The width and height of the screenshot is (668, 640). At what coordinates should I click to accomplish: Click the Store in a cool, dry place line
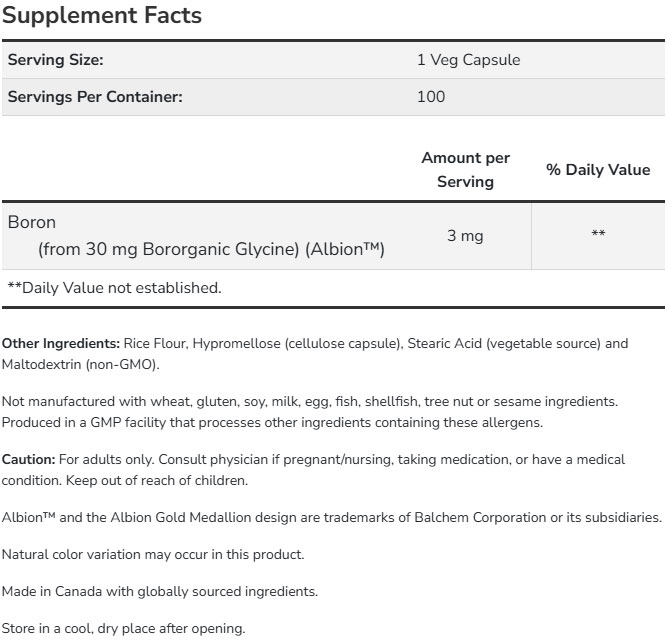click(123, 629)
